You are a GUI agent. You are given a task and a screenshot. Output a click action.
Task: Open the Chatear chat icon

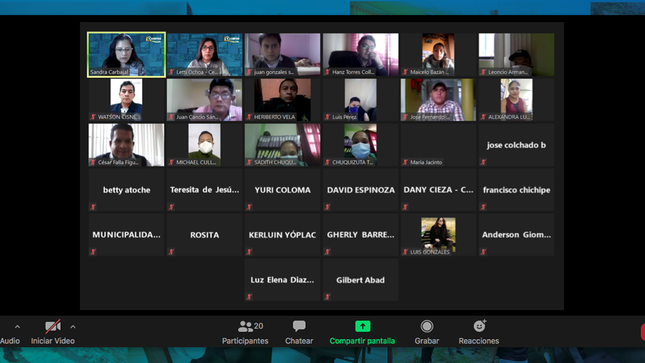[299, 326]
